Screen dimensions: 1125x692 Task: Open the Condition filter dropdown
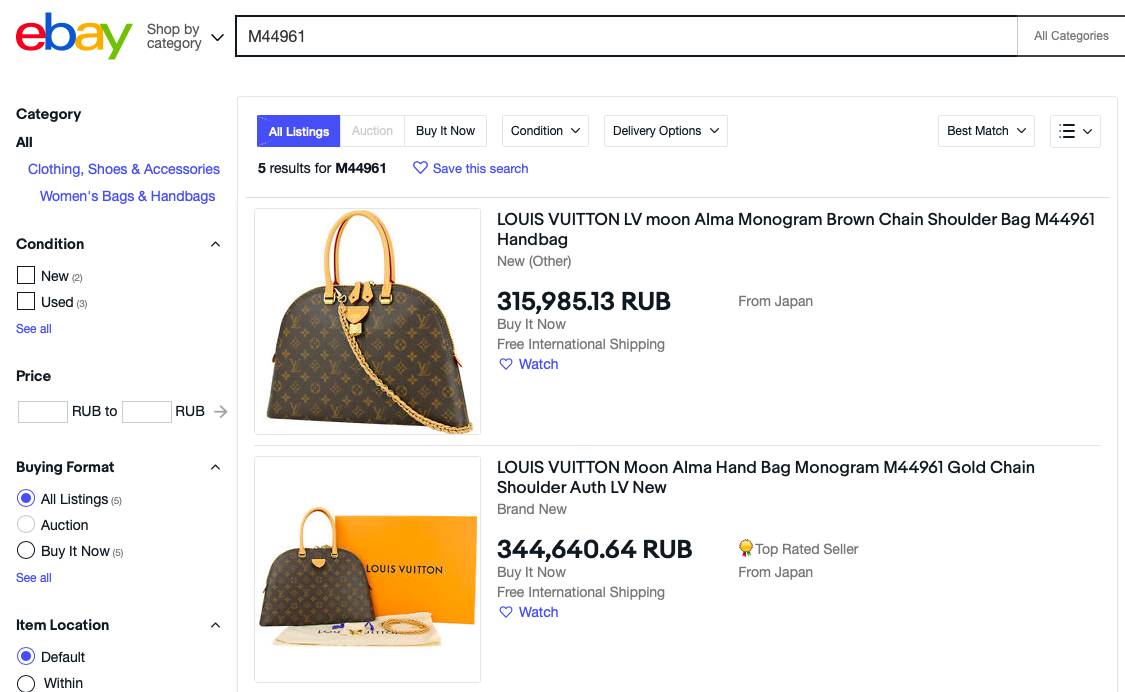click(545, 131)
